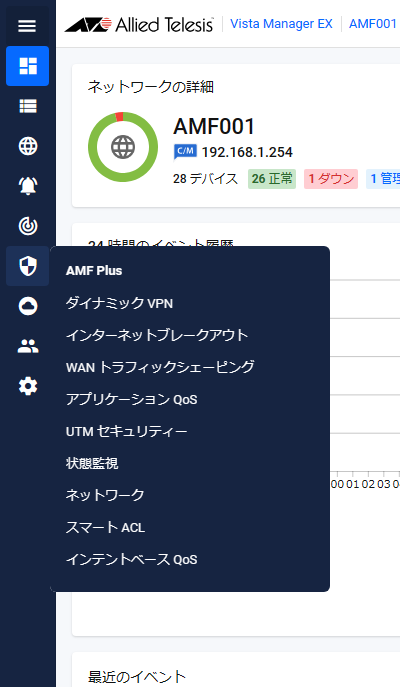The width and height of the screenshot is (400, 687).
Task: Open user management people icon
Action: point(28,346)
